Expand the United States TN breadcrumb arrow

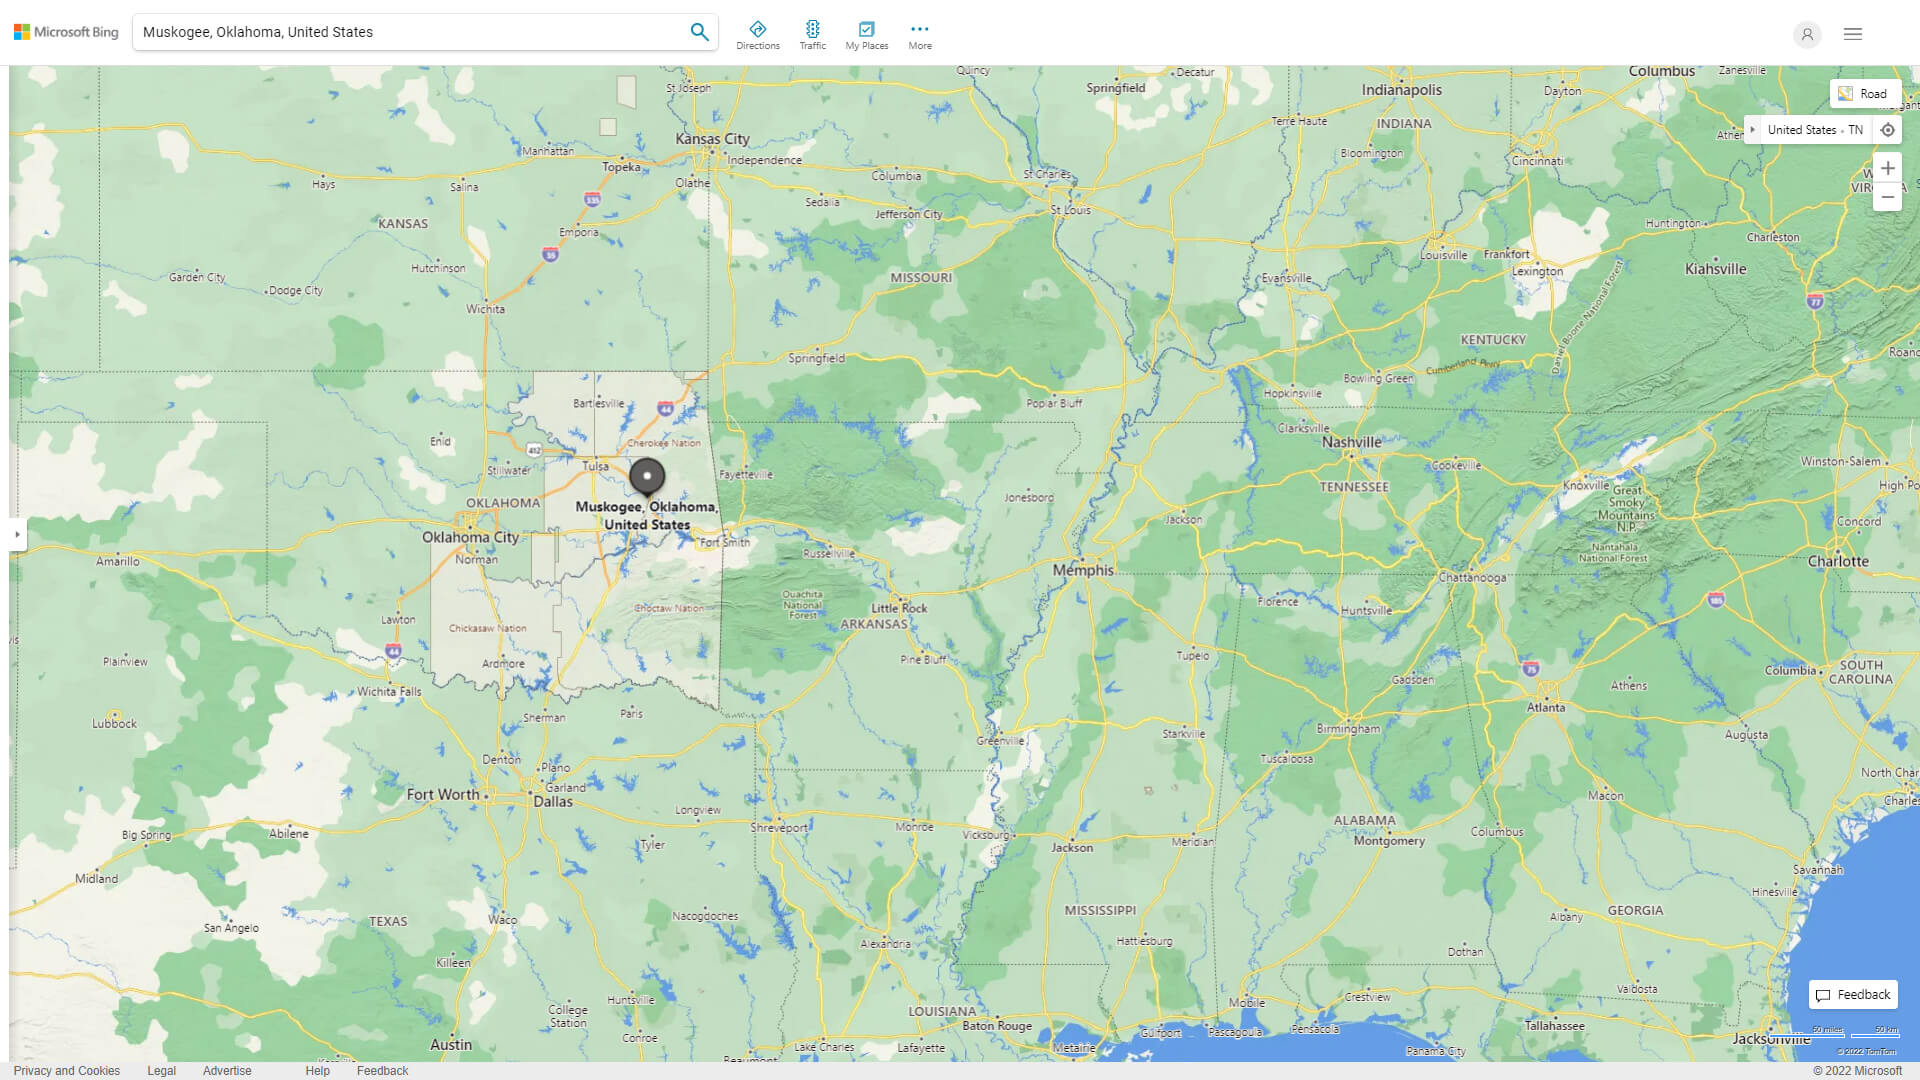[1753, 129]
